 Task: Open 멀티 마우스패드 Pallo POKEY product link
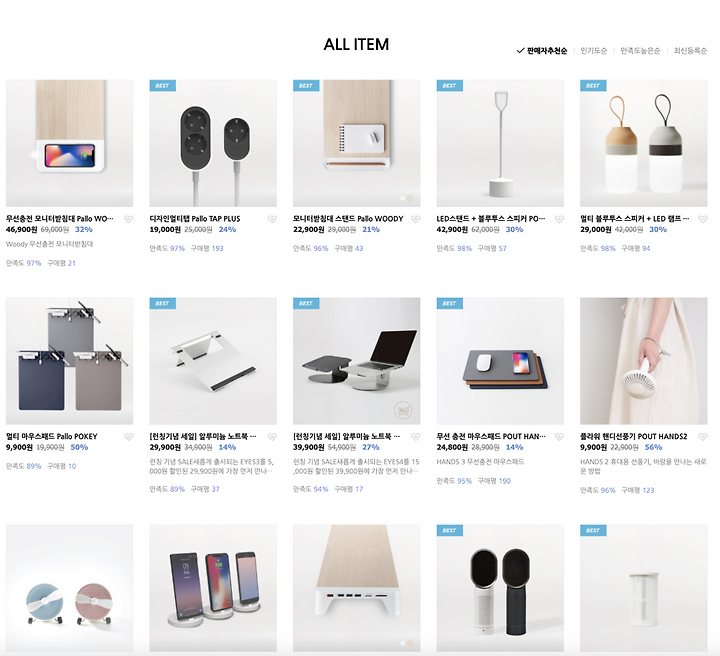pyautogui.click(x=51, y=437)
